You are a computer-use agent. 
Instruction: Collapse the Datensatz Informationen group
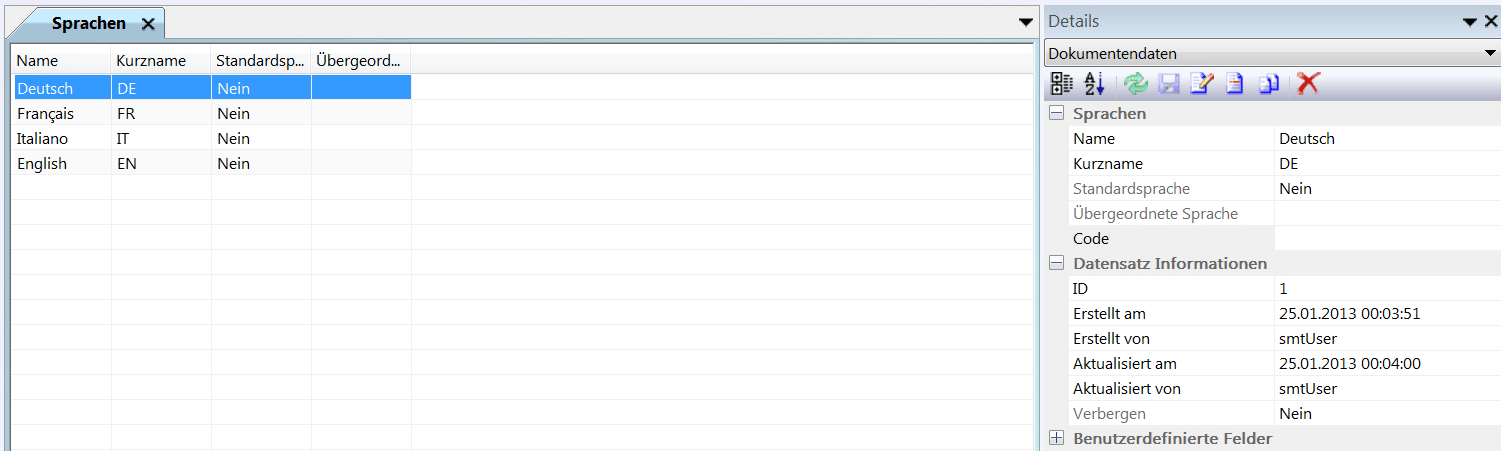pos(1056,264)
